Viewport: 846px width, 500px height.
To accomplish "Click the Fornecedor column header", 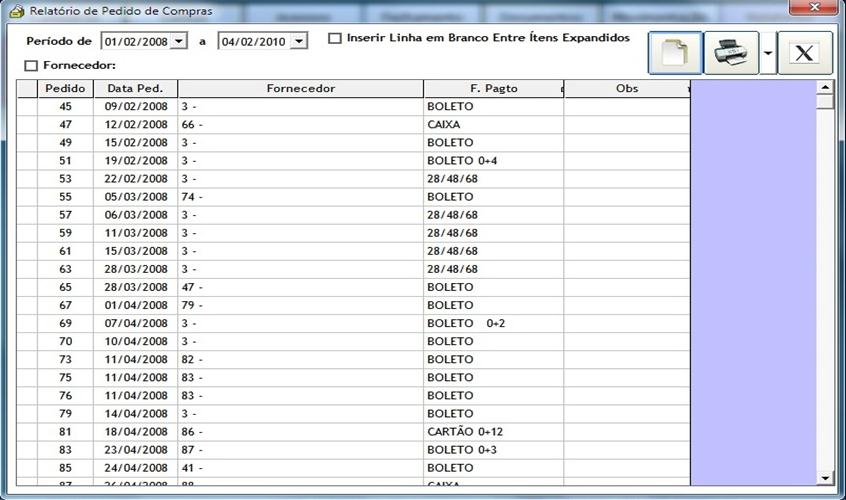I will point(301,88).
